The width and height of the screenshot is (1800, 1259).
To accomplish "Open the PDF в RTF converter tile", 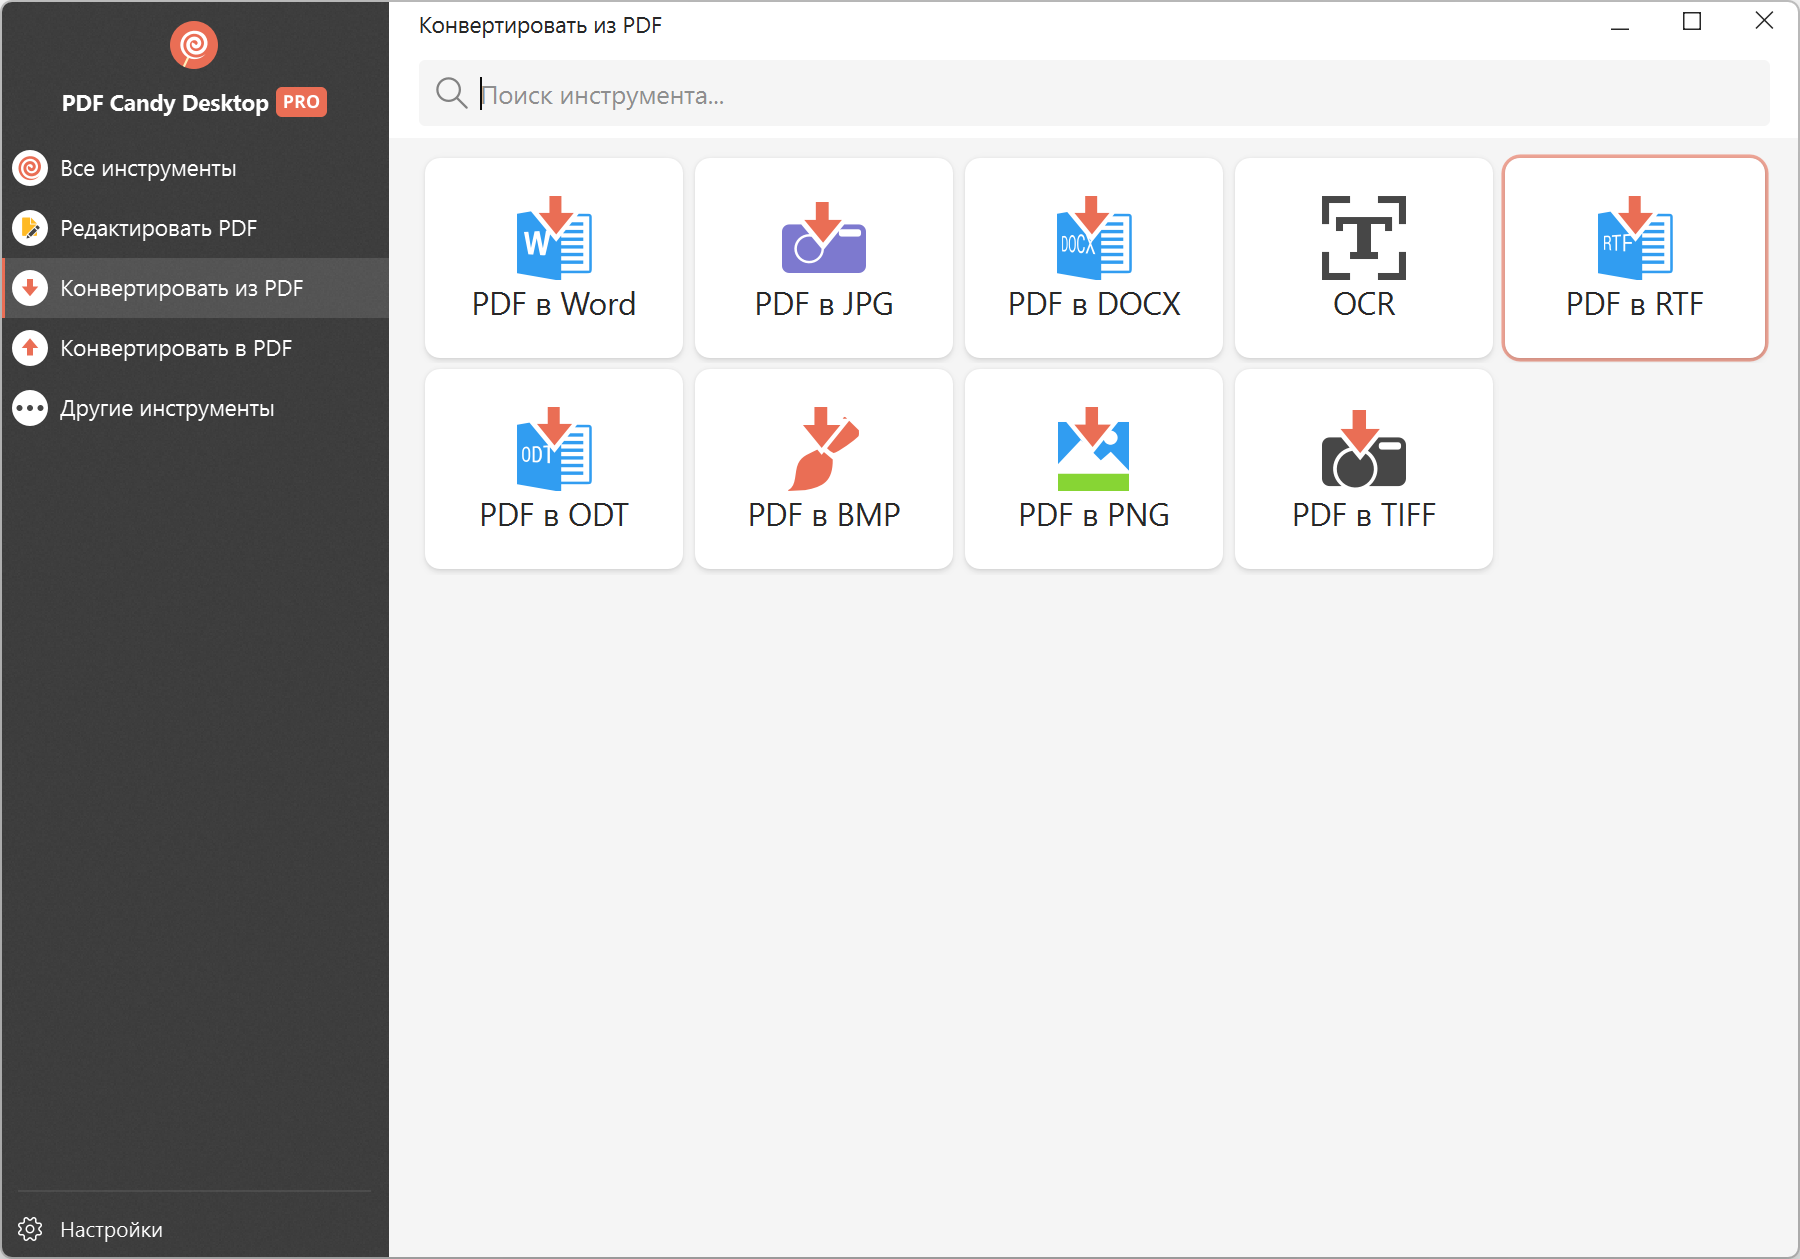I will point(1635,258).
